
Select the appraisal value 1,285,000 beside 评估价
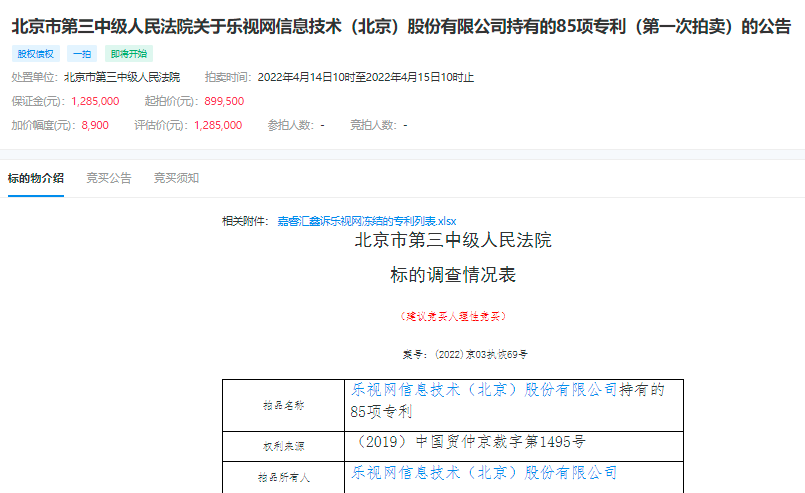pyautogui.click(x=218, y=125)
